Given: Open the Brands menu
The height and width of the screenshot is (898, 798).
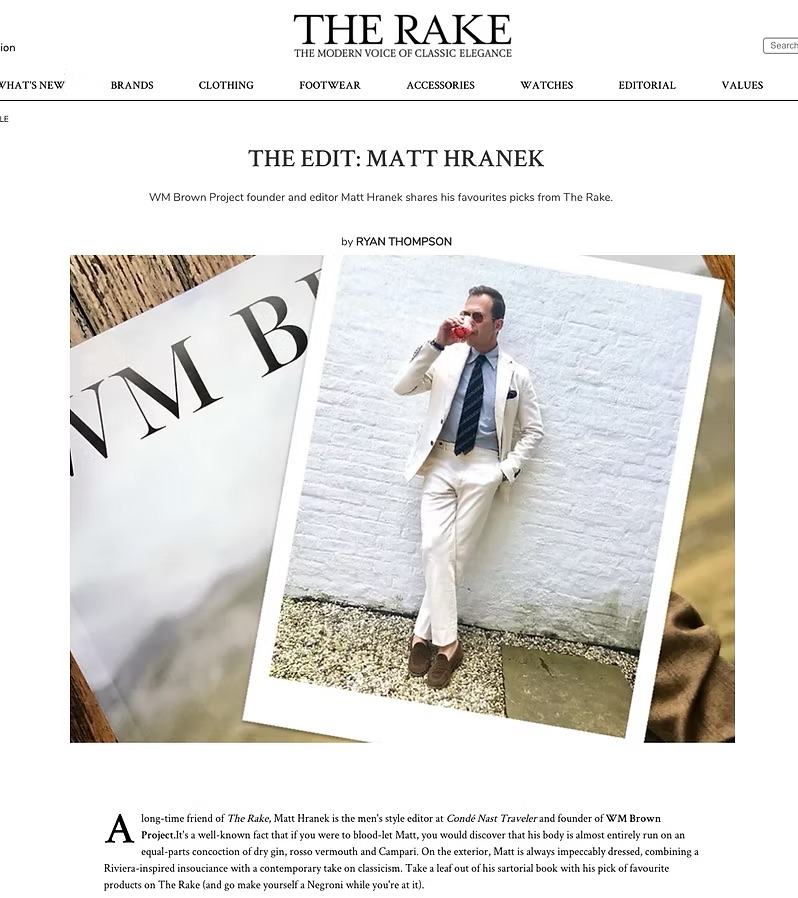Looking at the screenshot, I should click(x=132, y=85).
